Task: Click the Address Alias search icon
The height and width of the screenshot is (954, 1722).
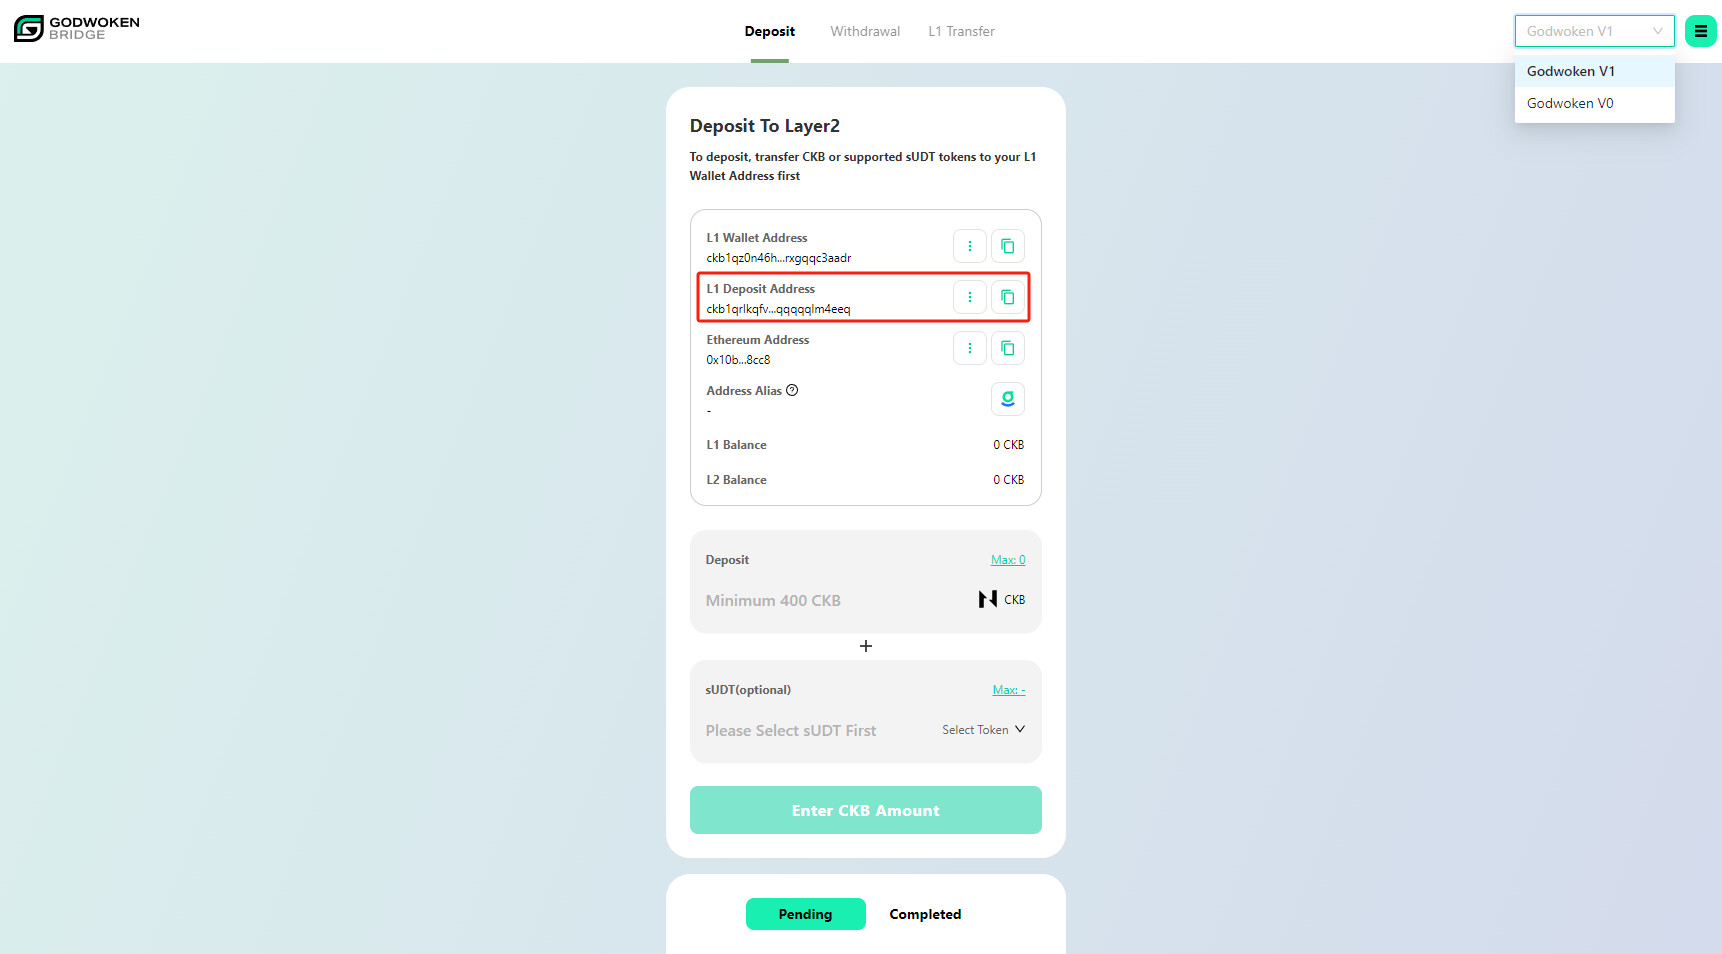Action: (1008, 399)
